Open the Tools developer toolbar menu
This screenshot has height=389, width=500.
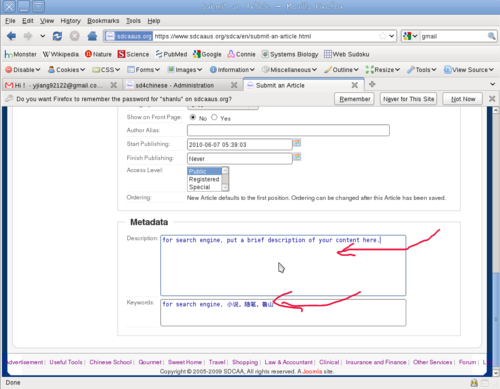422,70
